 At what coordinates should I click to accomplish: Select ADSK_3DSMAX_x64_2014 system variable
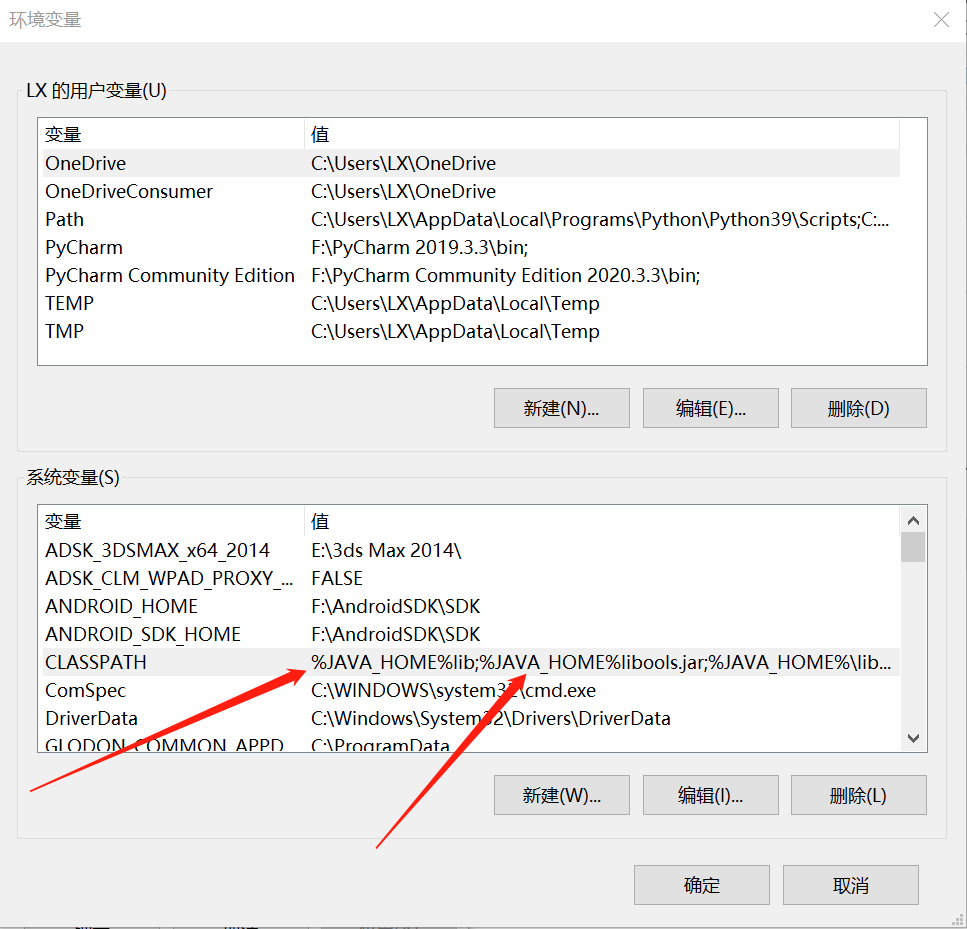pyautogui.click(x=471, y=550)
